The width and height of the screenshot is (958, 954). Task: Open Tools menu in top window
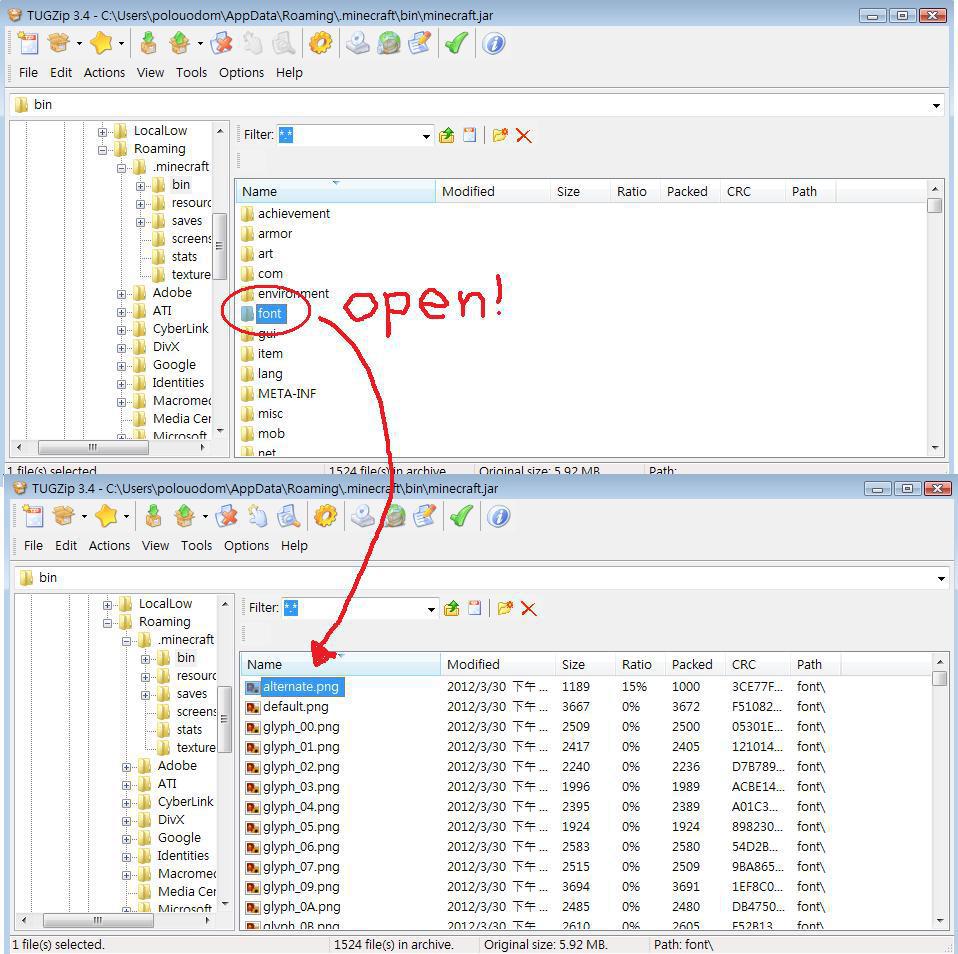tap(191, 72)
